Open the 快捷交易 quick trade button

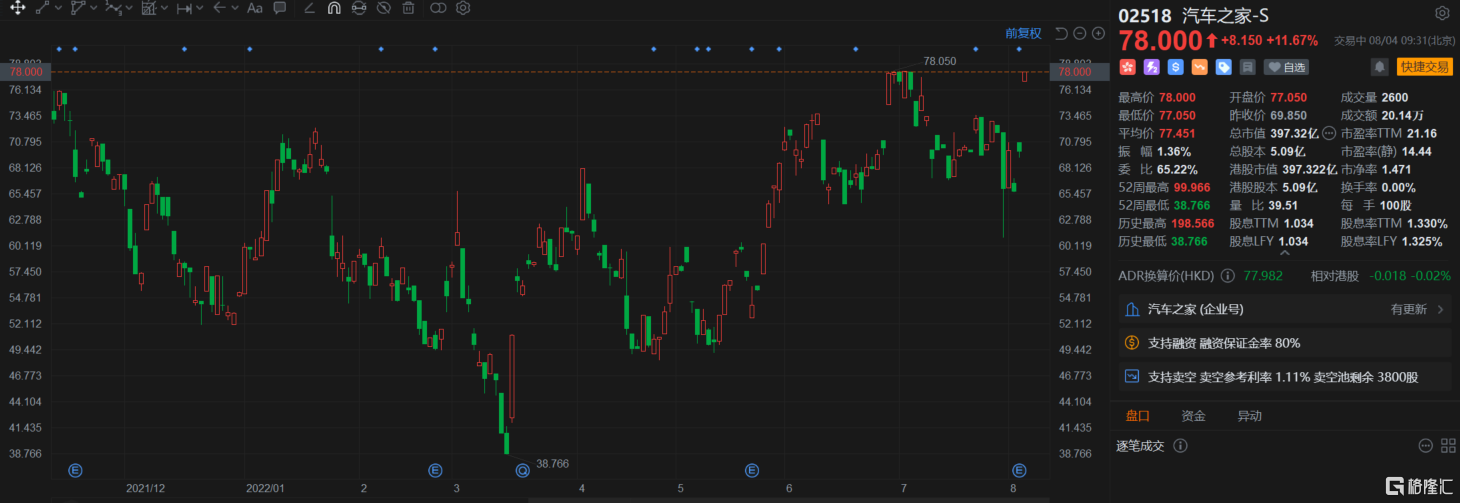click(x=1425, y=67)
